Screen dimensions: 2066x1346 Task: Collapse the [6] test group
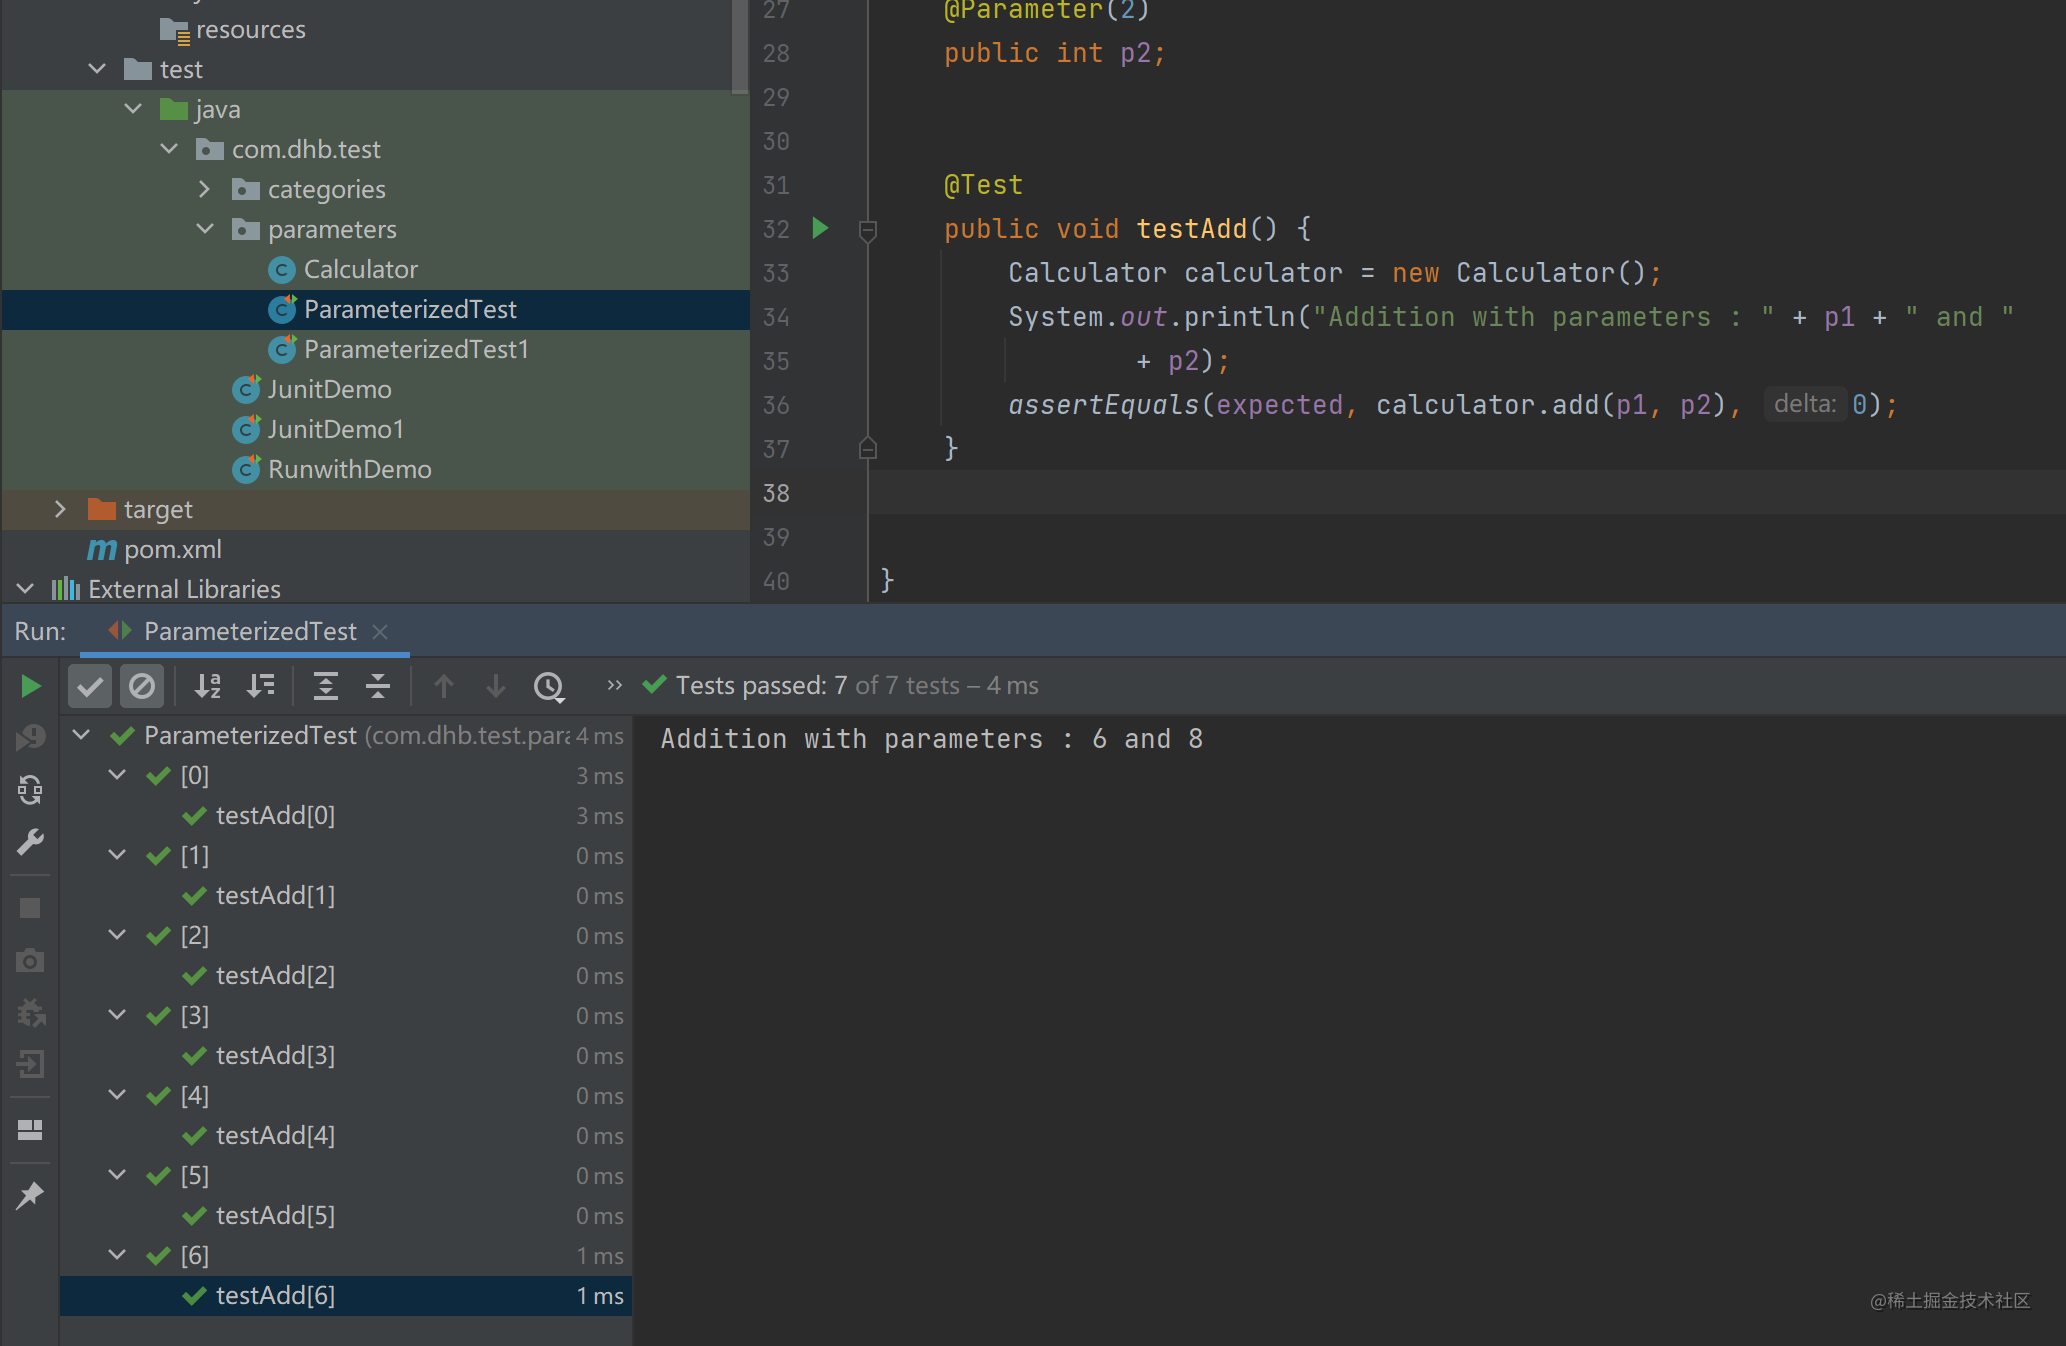(x=117, y=1255)
